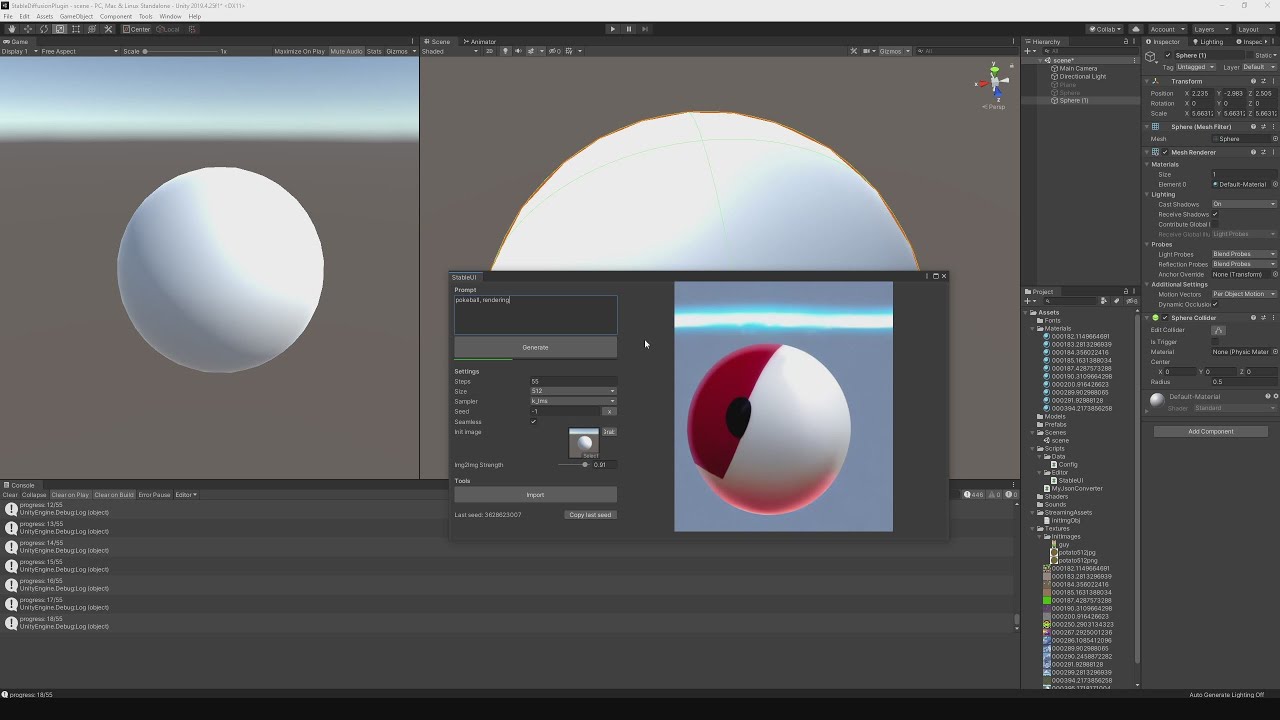Open the Layers dropdown in the toolbar
The image size is (1280, 720).
click(1211, 29)
